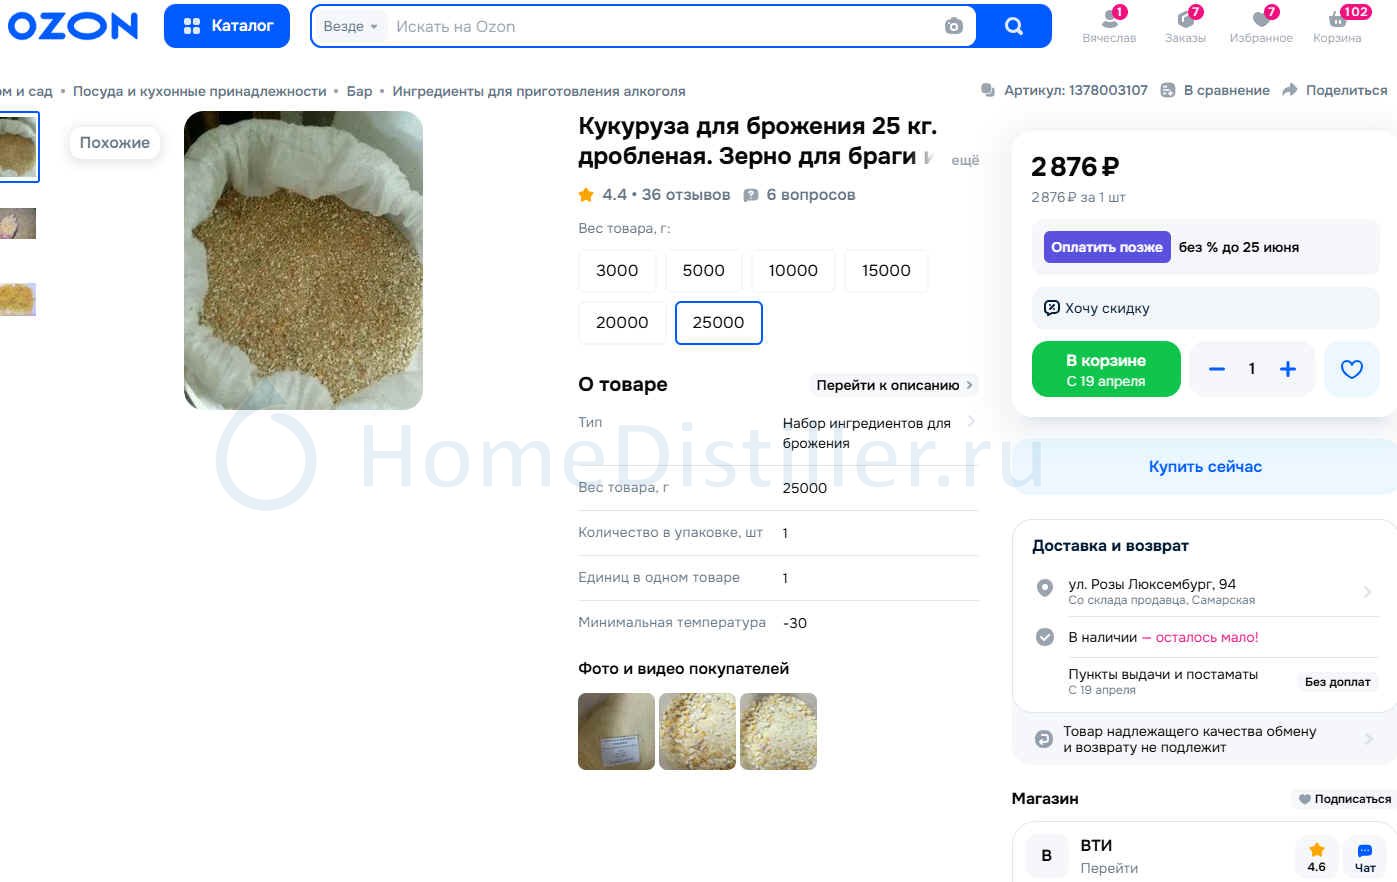This screenshot has width=1397, height=882.
Task: Select the 3000 g weight option
Action: 617,271
